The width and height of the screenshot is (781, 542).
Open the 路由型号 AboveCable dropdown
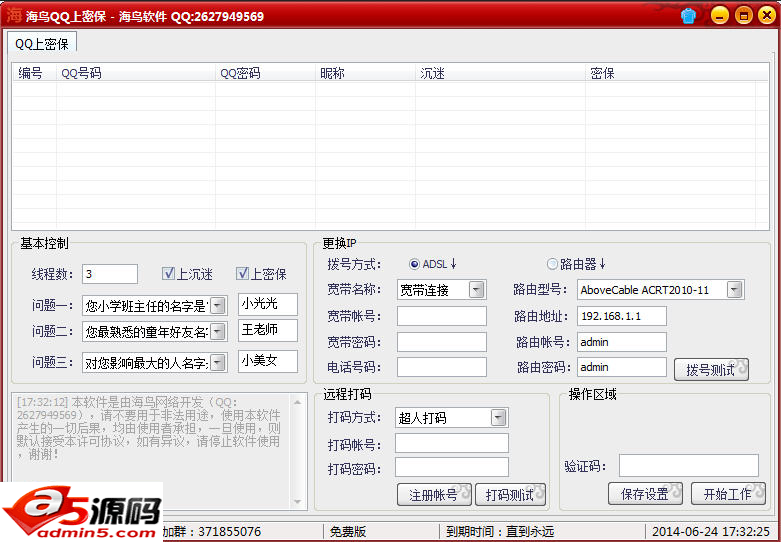point(734,290)
